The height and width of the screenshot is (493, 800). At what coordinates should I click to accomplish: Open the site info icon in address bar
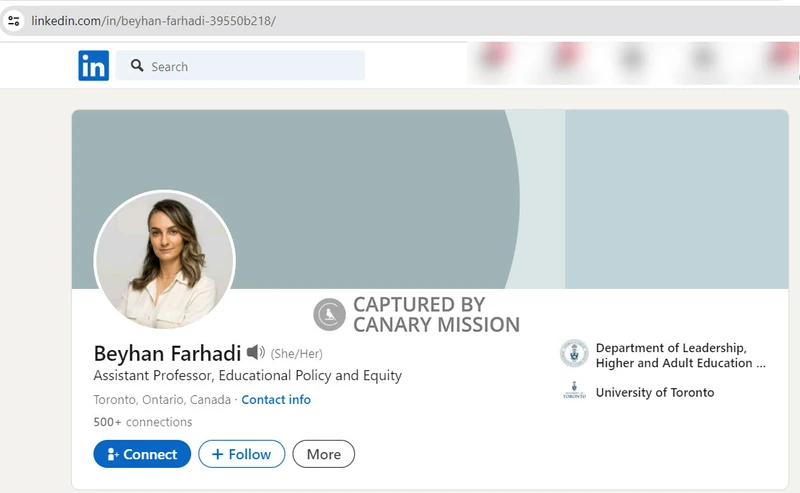[x=14, y=21]
